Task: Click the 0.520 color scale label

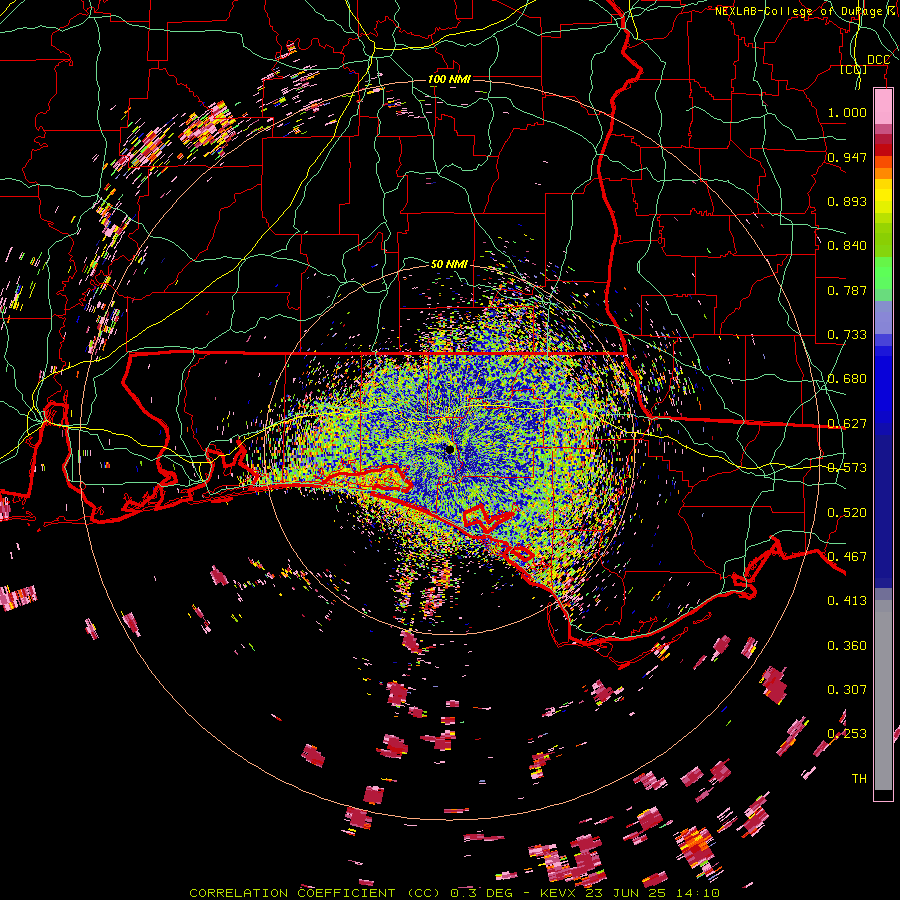Action: 847,512
